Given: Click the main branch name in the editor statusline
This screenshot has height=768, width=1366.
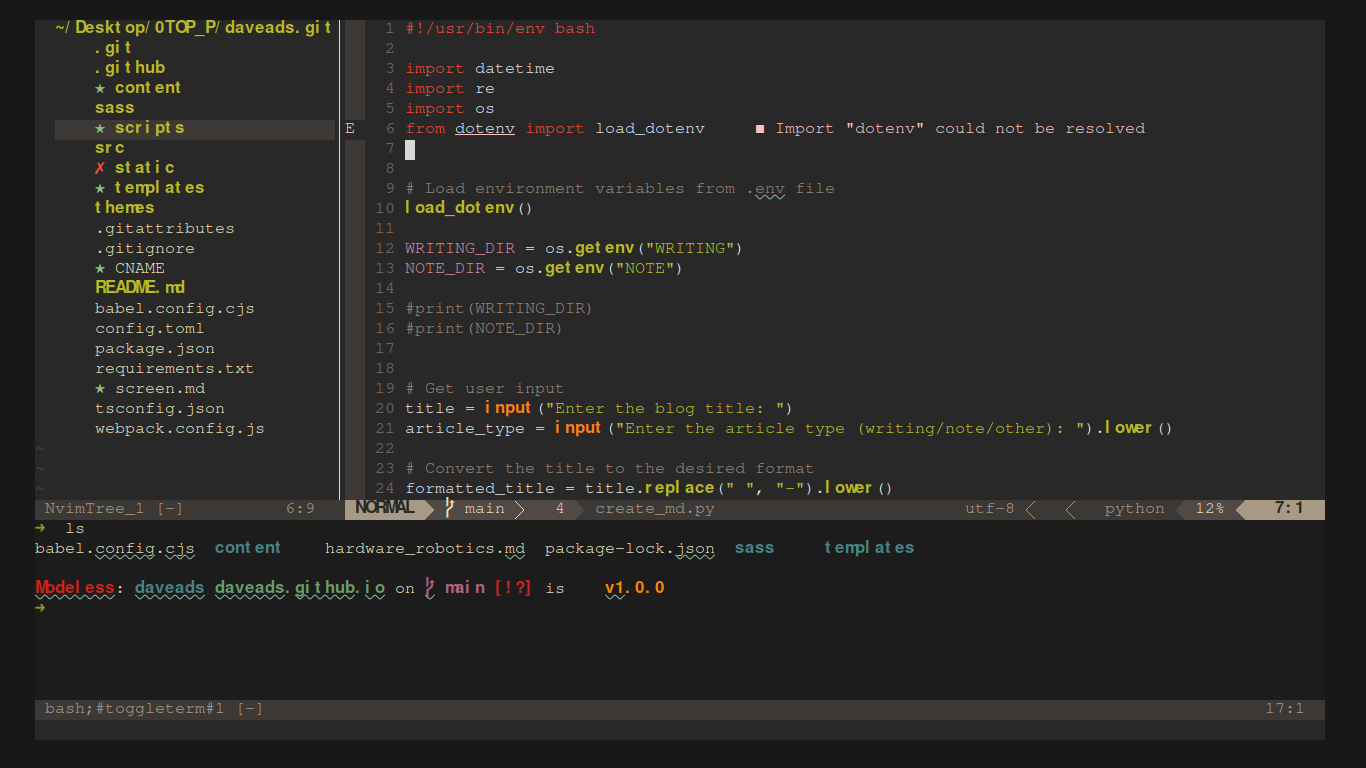Looking at the screenshot, I should [x=485, y=509].
